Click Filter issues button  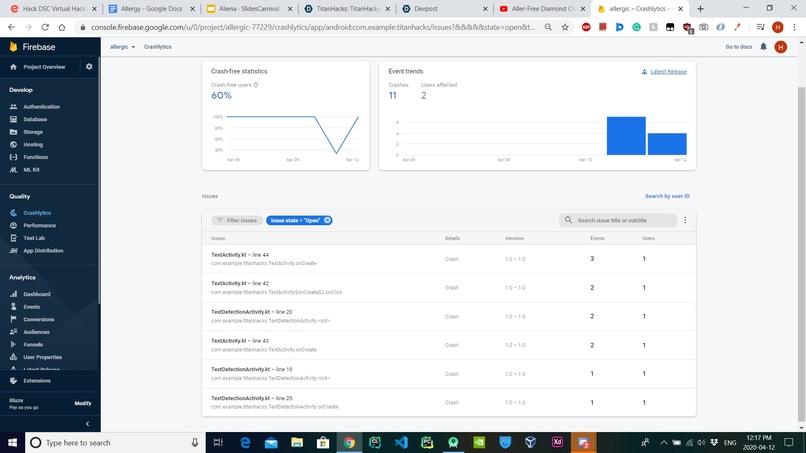tap(237, 220)
